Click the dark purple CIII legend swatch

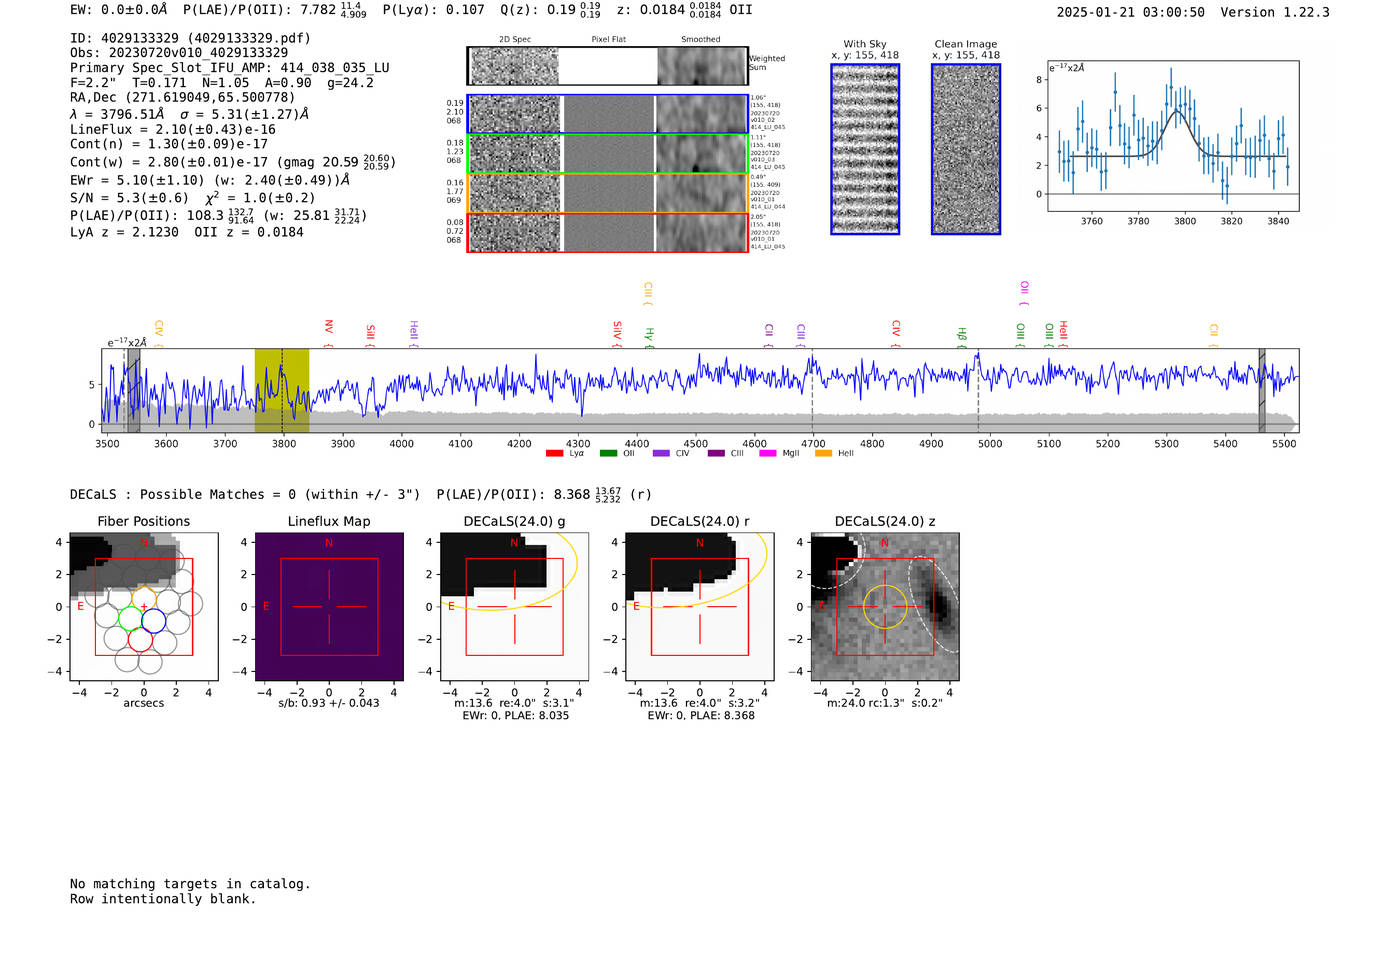(716, 454)
